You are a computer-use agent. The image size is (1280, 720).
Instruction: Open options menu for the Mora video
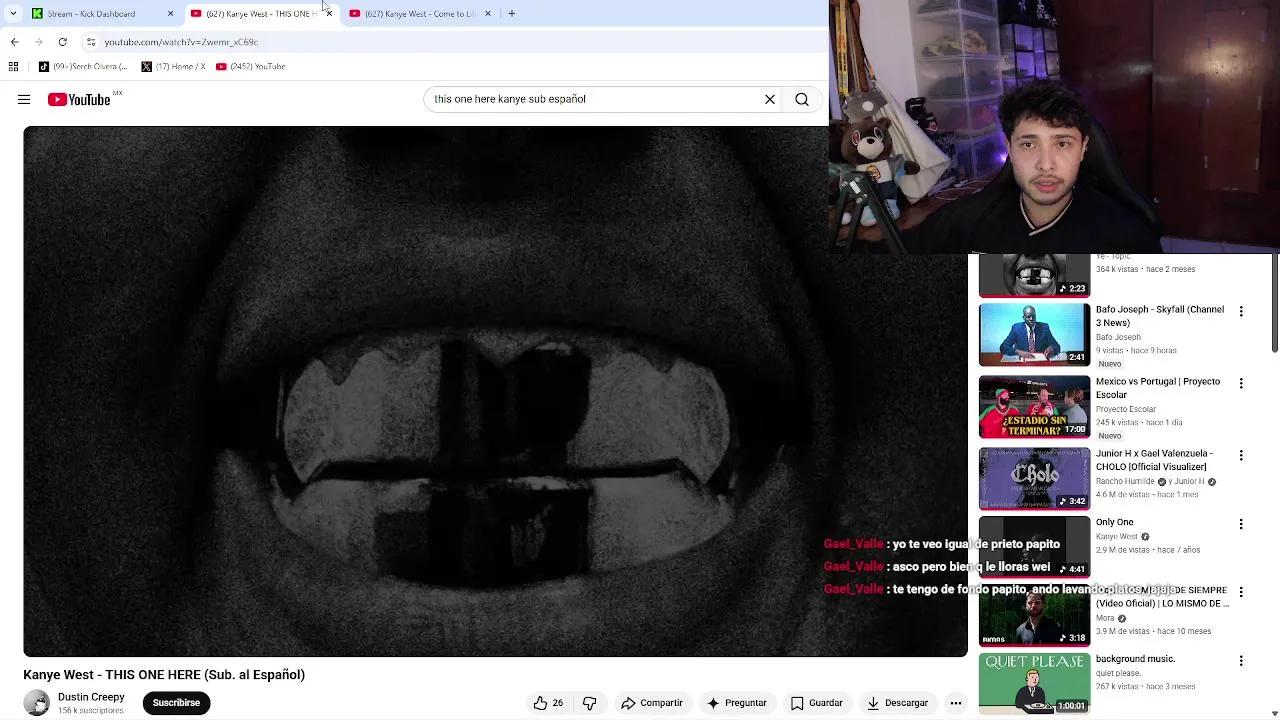point(1241,592)
